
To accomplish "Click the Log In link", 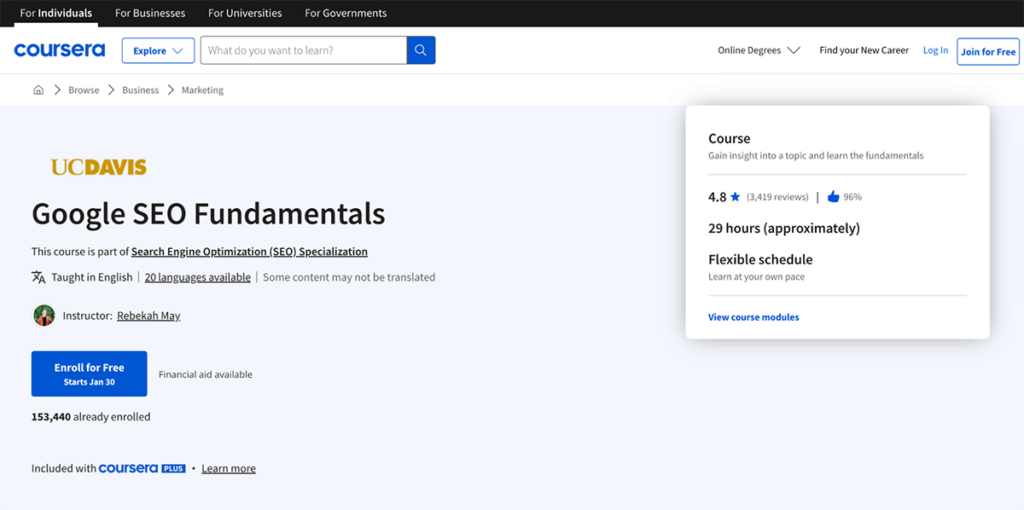I will point(935,50).
